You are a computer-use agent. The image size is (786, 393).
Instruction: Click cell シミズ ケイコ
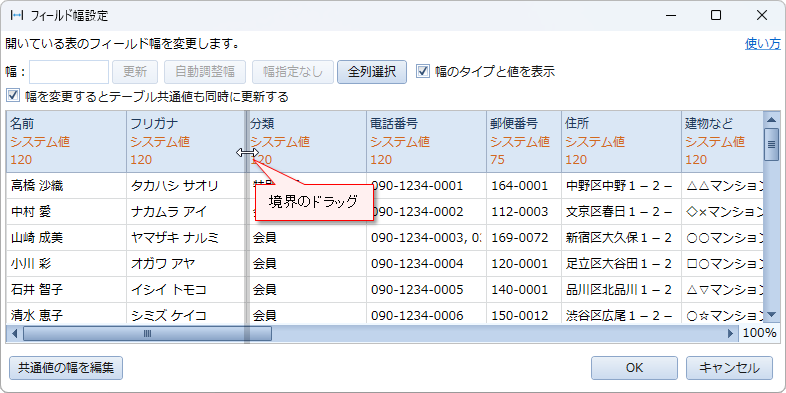pos(185,313)
